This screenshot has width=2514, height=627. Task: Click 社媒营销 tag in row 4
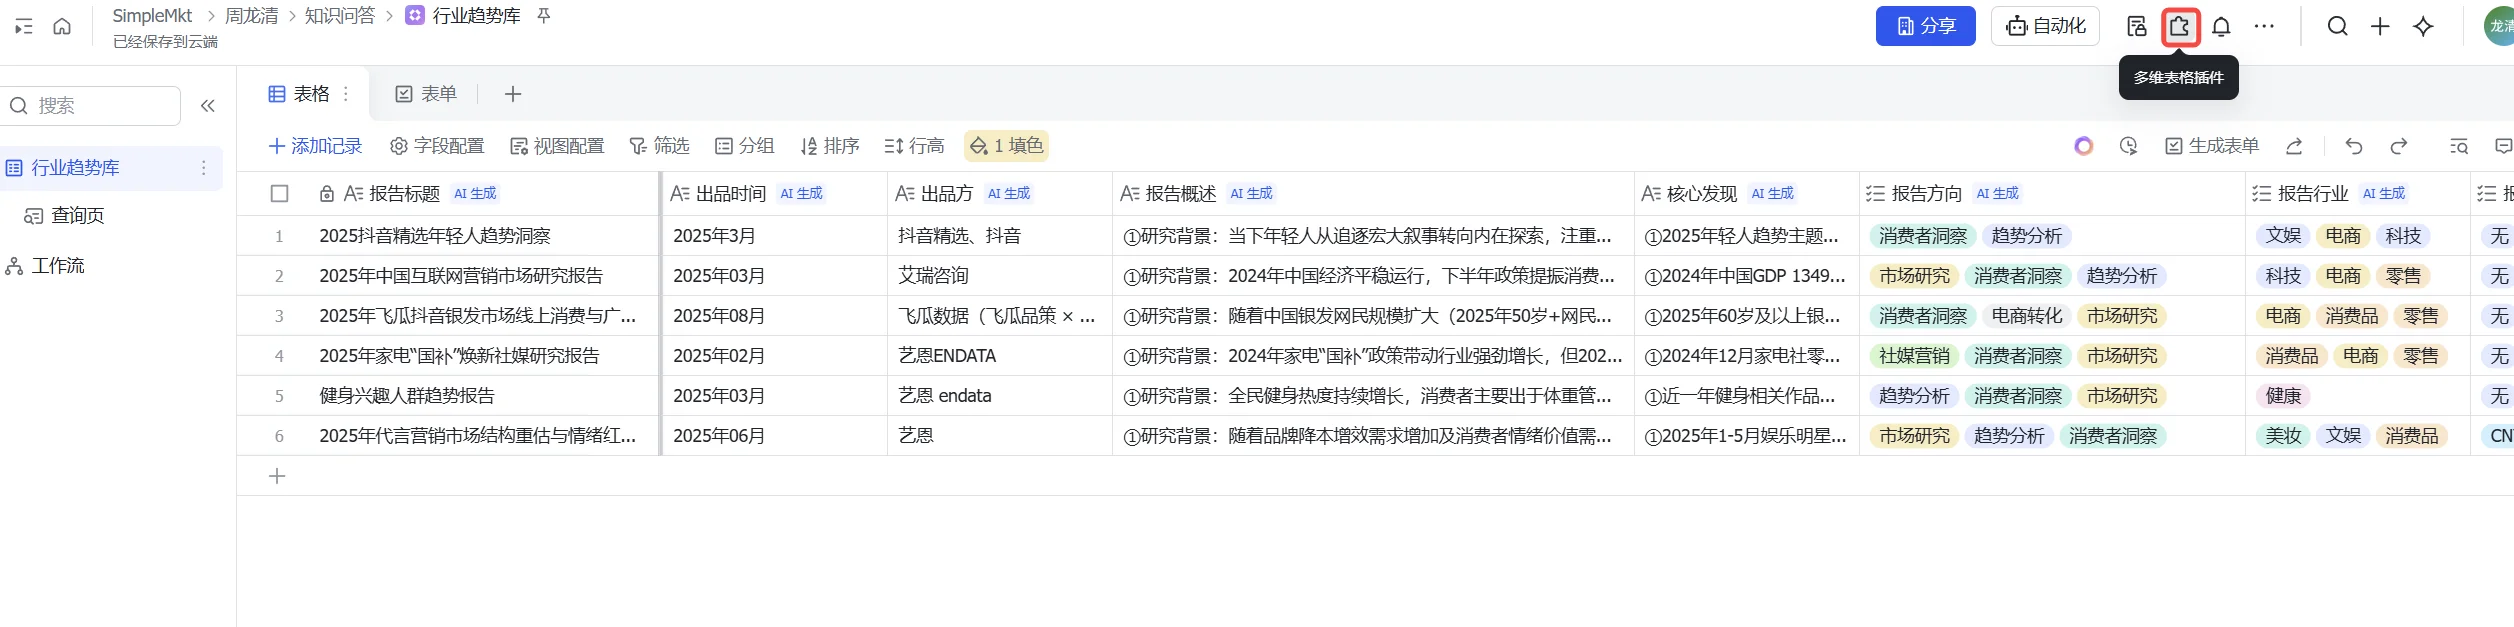point(1914,356)
